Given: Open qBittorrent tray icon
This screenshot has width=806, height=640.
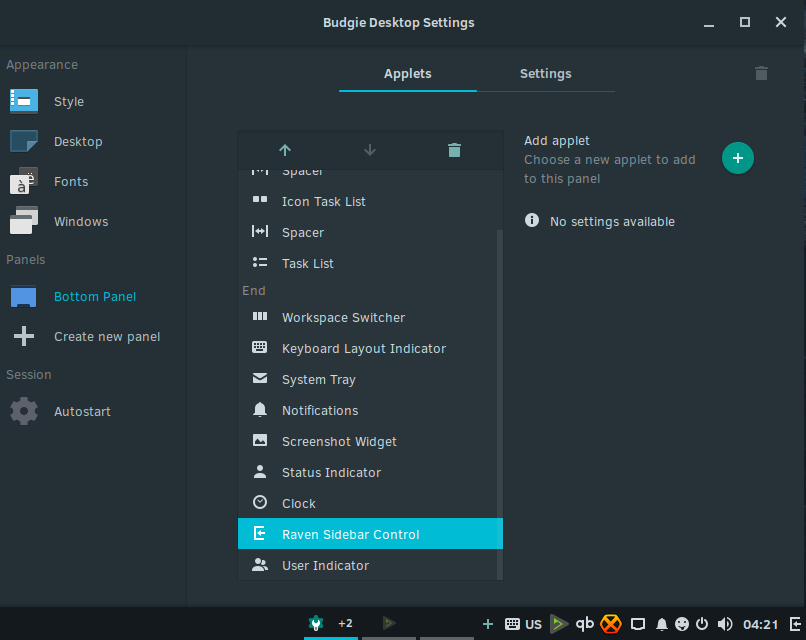Looking at the screenshot, I should point(585,624).
